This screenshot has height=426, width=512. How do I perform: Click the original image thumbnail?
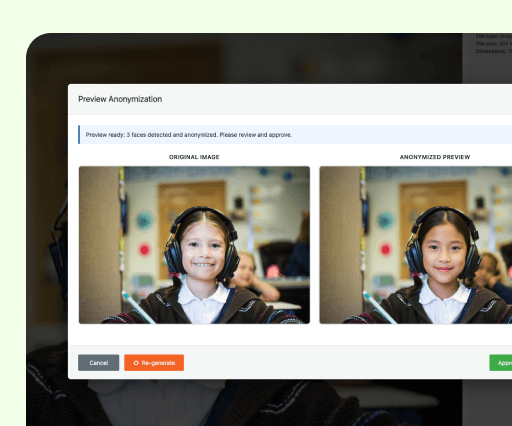(x=194, y=245)
